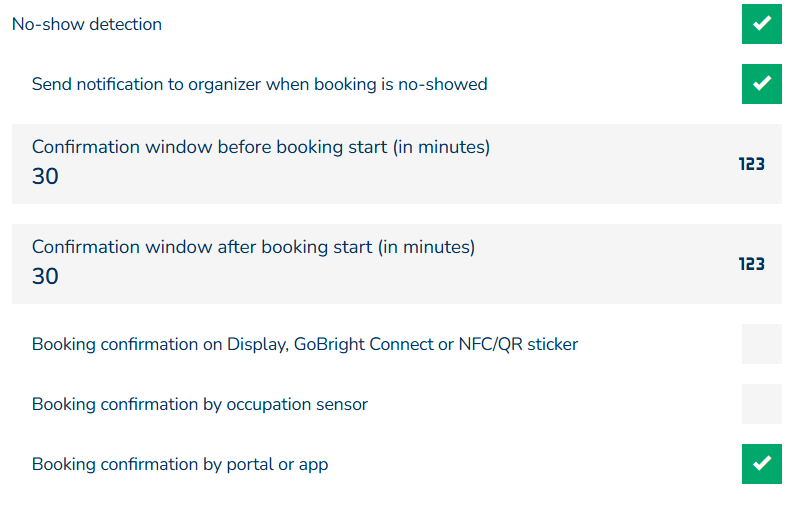Click the checkmark icon for organizer notification
Viewport: 787px width, 511px height.
pos(761,84)
